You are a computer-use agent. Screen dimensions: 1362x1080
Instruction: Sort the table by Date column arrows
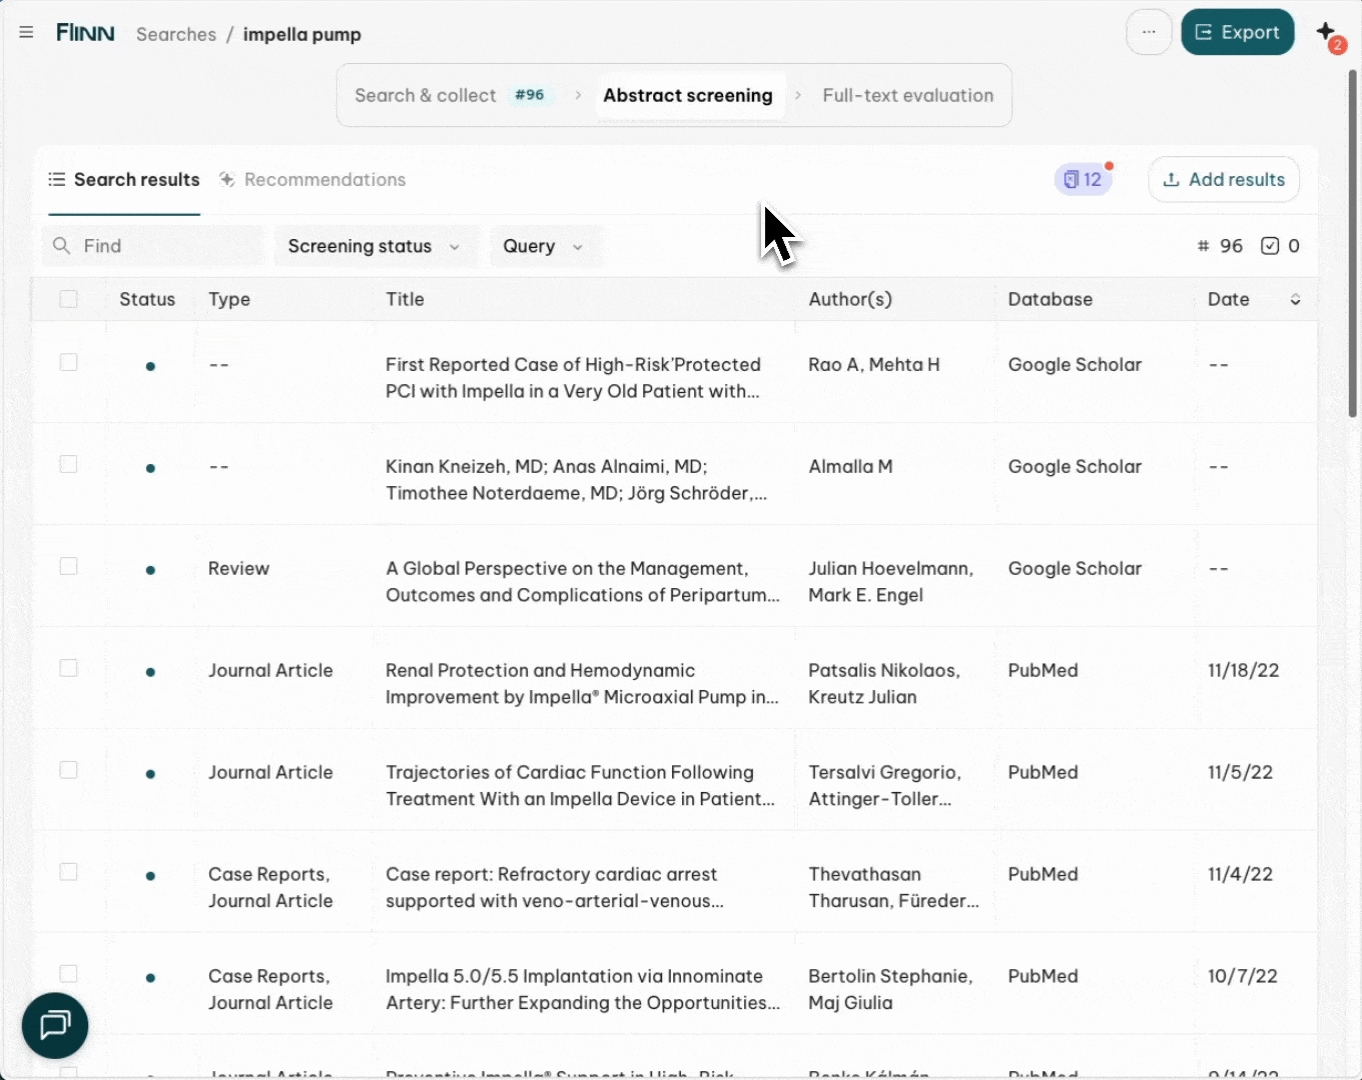[1295, 299]
